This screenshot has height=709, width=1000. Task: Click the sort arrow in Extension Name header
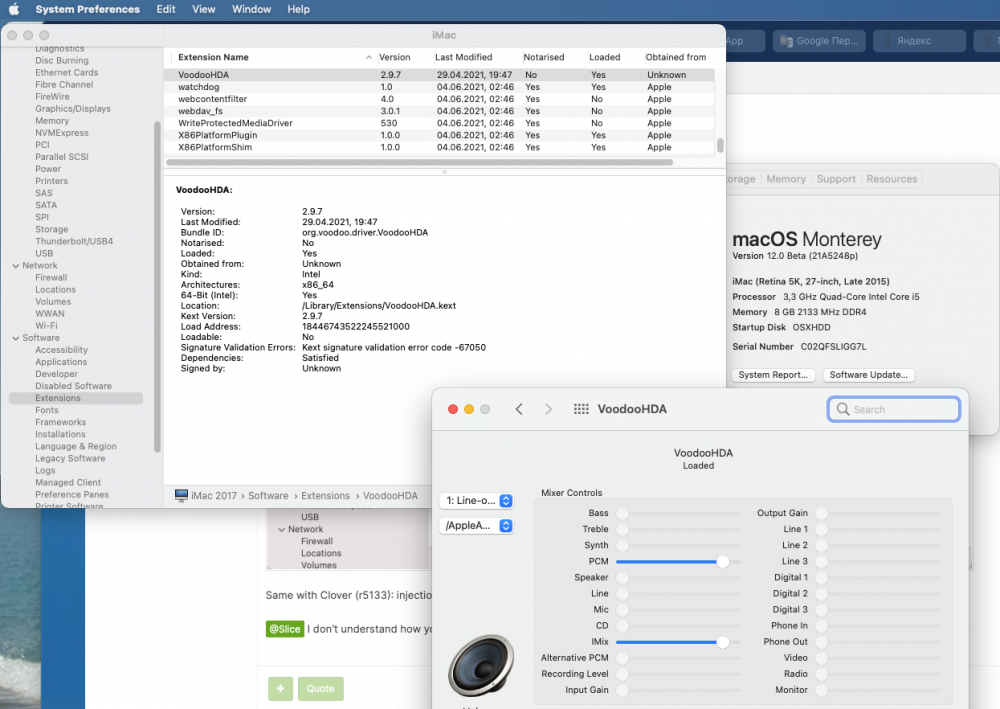369,57
